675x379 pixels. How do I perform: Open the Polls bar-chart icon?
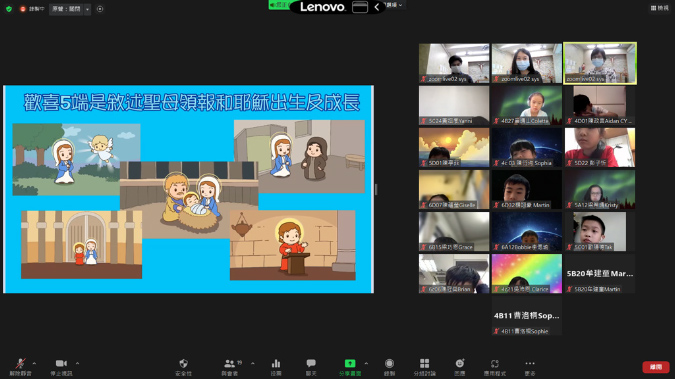click(x=276, y=363)
